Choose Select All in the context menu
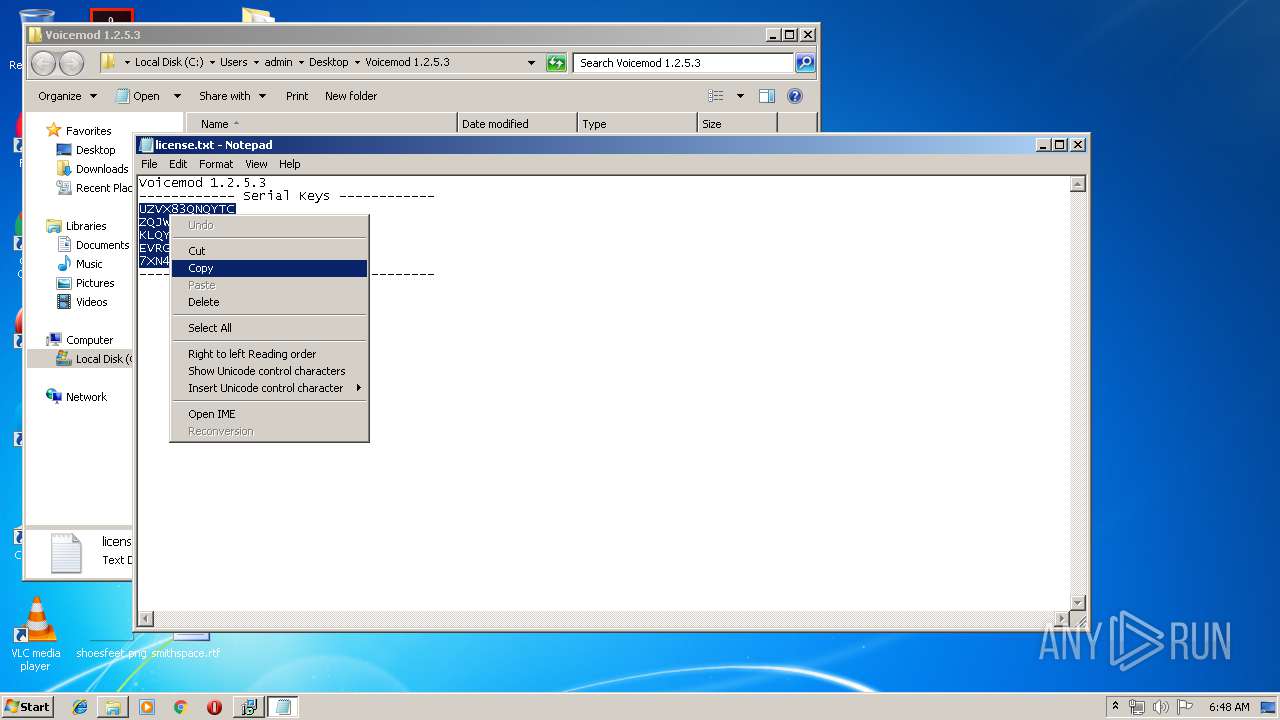The height and width of the screenshot is (720, 1280). (x=269, y=328)
